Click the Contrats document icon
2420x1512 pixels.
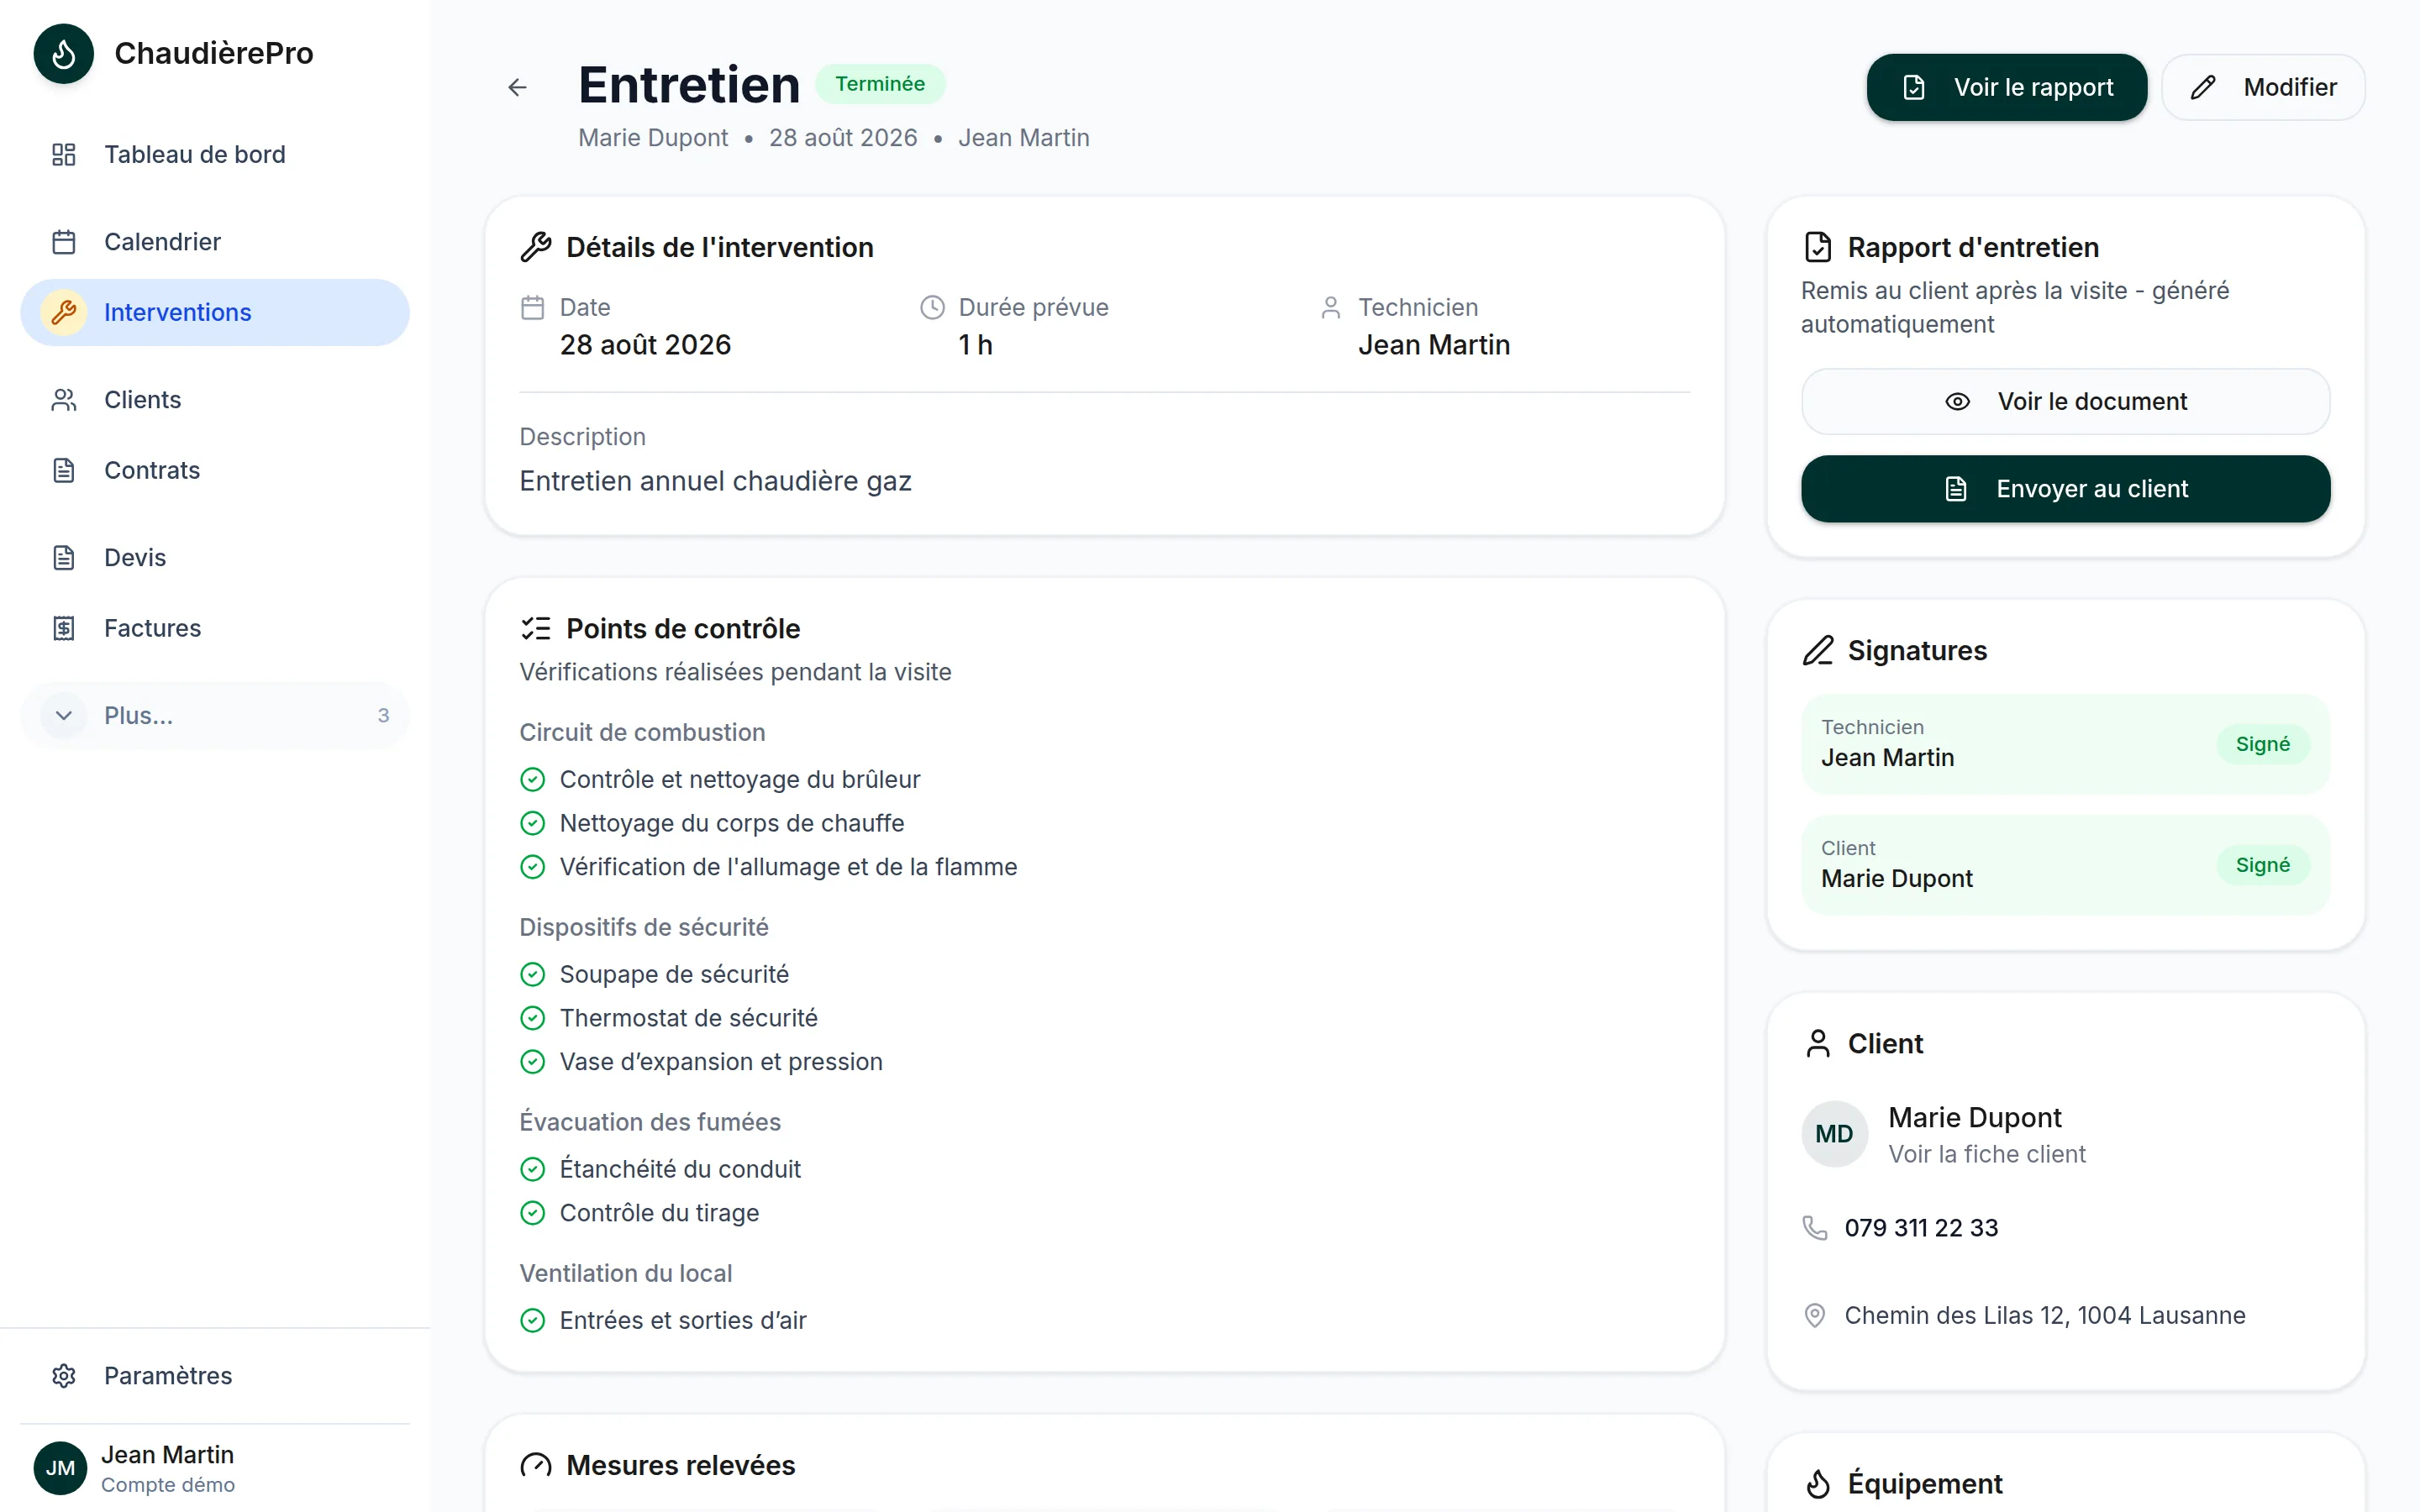pos(64,470)
